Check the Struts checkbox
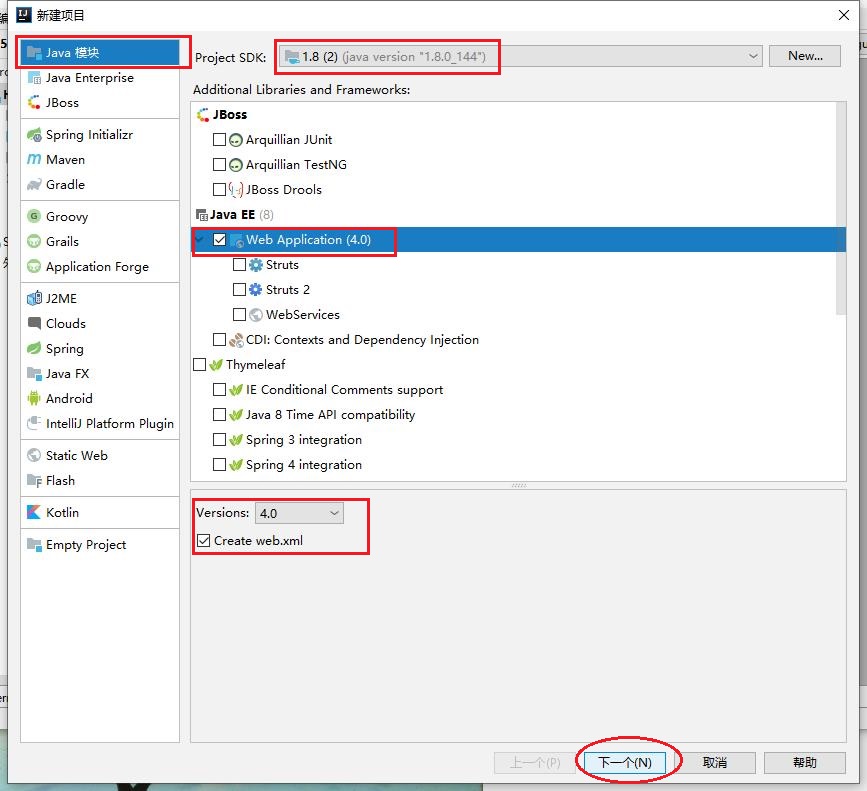The image size is (867, 791). pyautogui.click(x=239, y=265)
